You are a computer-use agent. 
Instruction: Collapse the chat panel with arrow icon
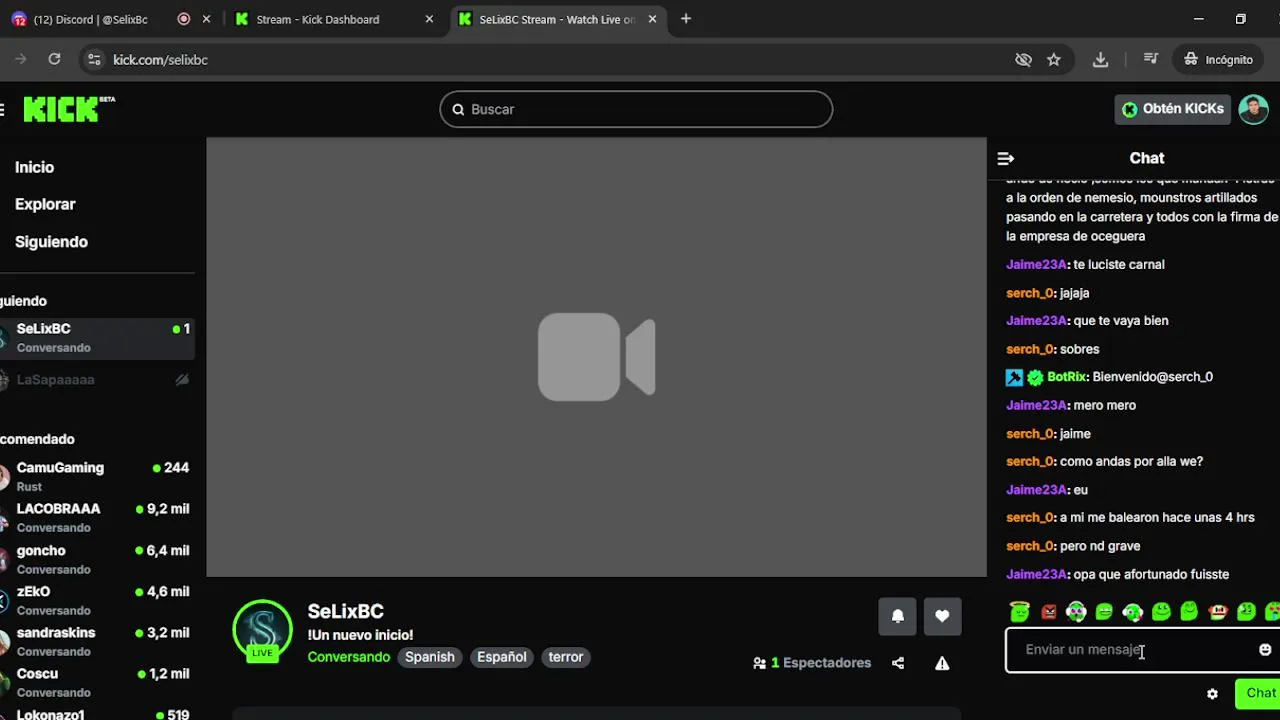tap(1006, 158)
